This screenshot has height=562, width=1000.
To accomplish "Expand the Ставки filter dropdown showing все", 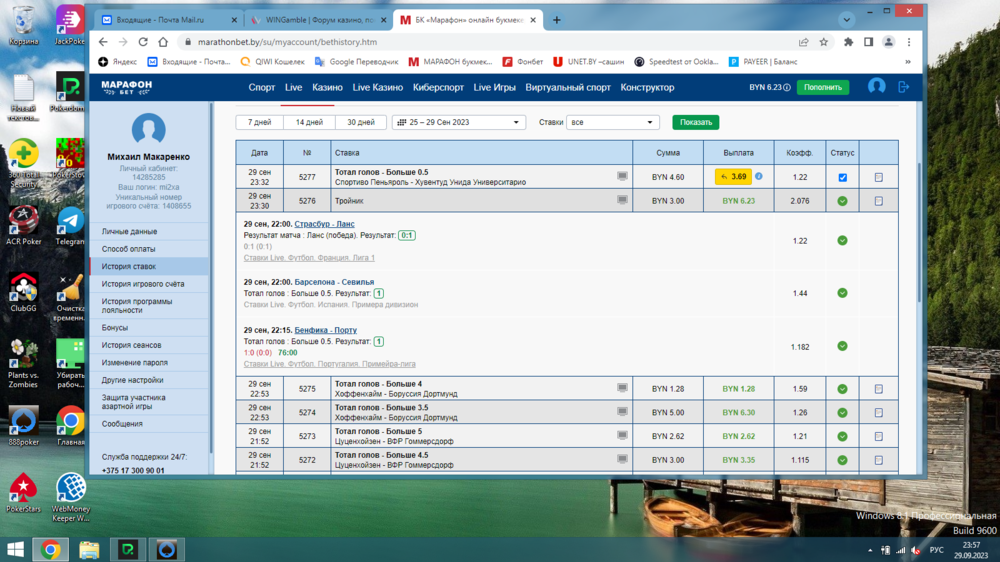I will (612, 122).
